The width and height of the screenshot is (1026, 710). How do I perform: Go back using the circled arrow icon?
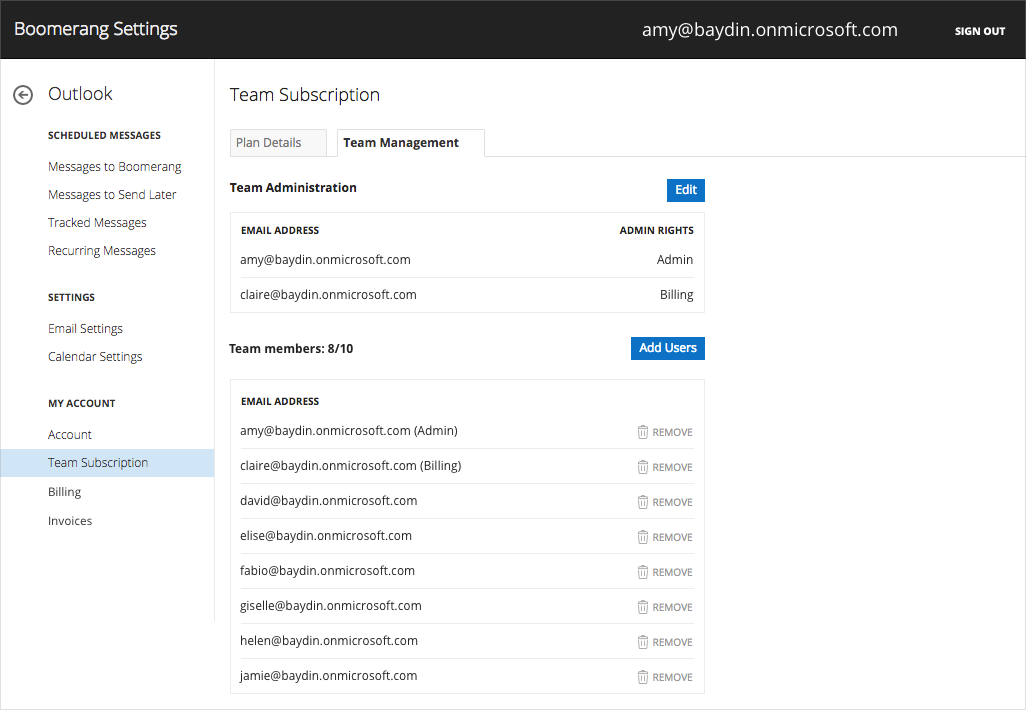(x=23, y=95)
